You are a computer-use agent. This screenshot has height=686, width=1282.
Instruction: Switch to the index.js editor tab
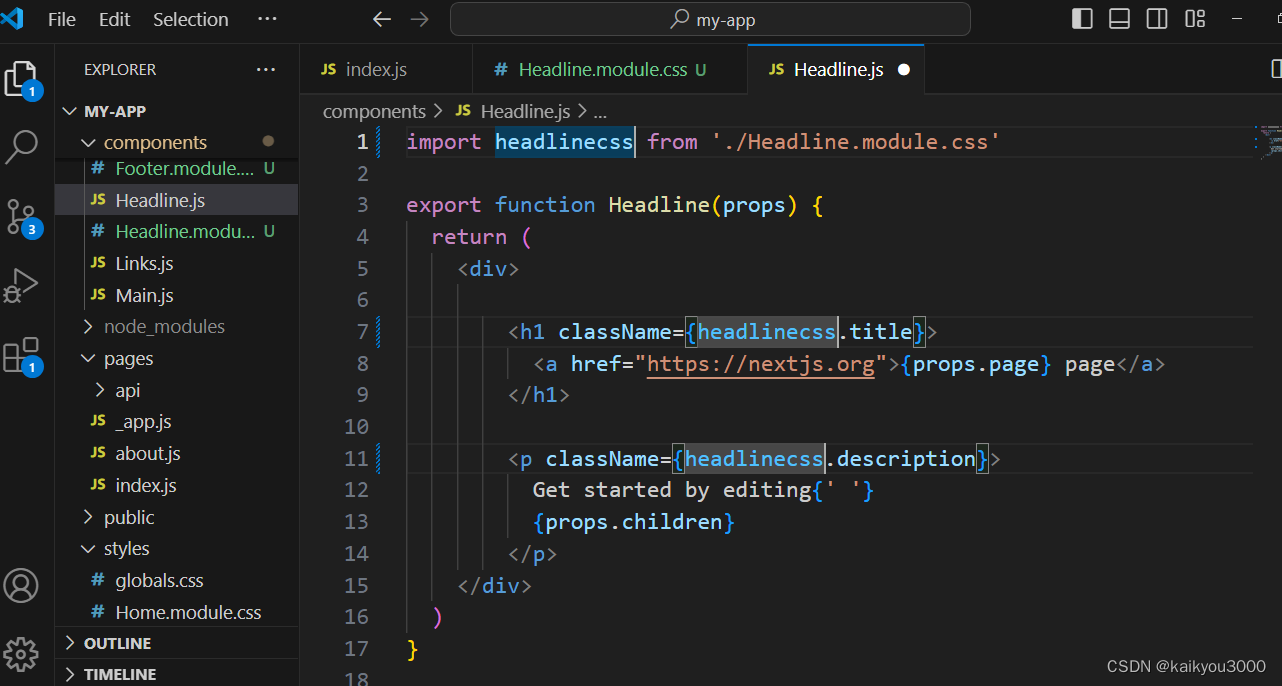pyautogui.click(x=386, y=70)
